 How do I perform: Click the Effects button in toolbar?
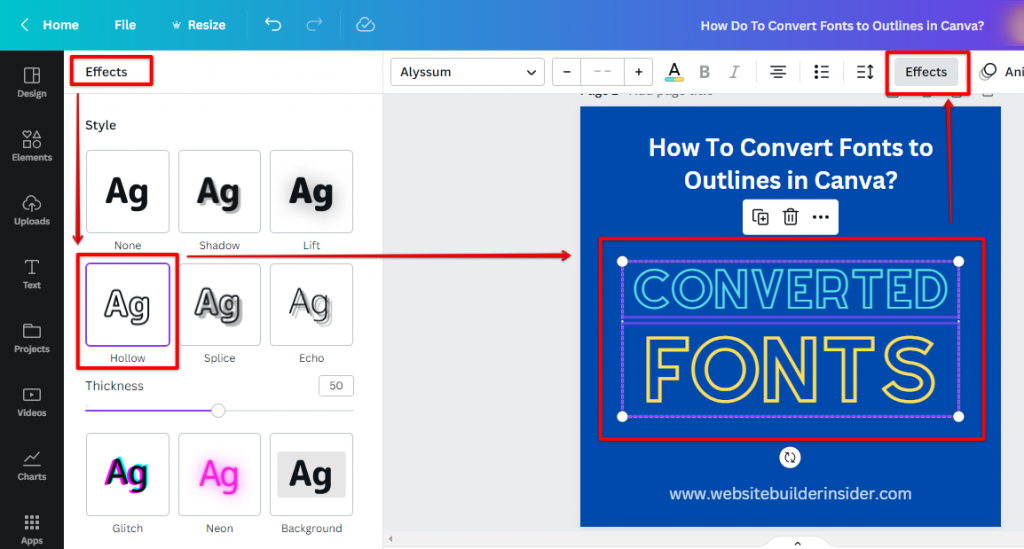pos(925,72)
